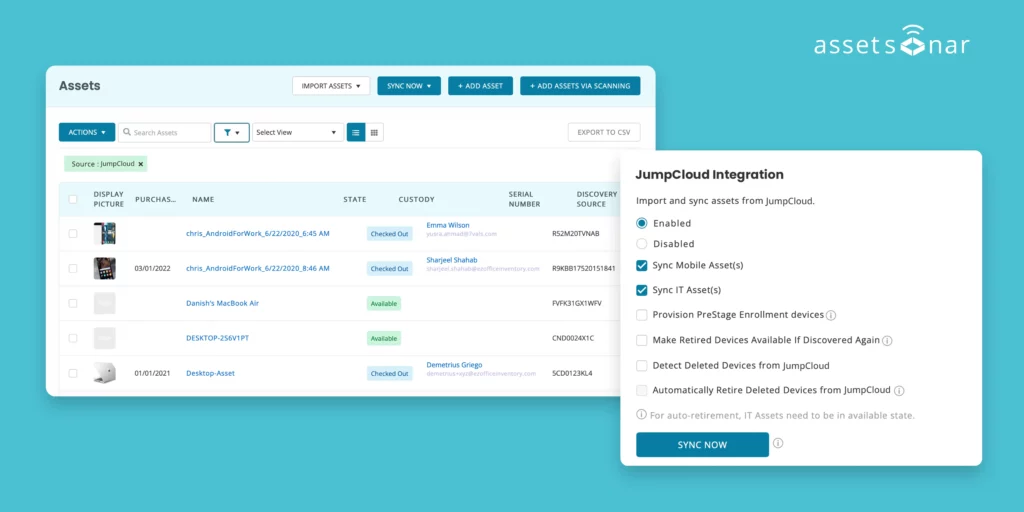This screenshot has width=1024, height=512.
Task: Open the Import Assets dropdown
Action: 331,86
